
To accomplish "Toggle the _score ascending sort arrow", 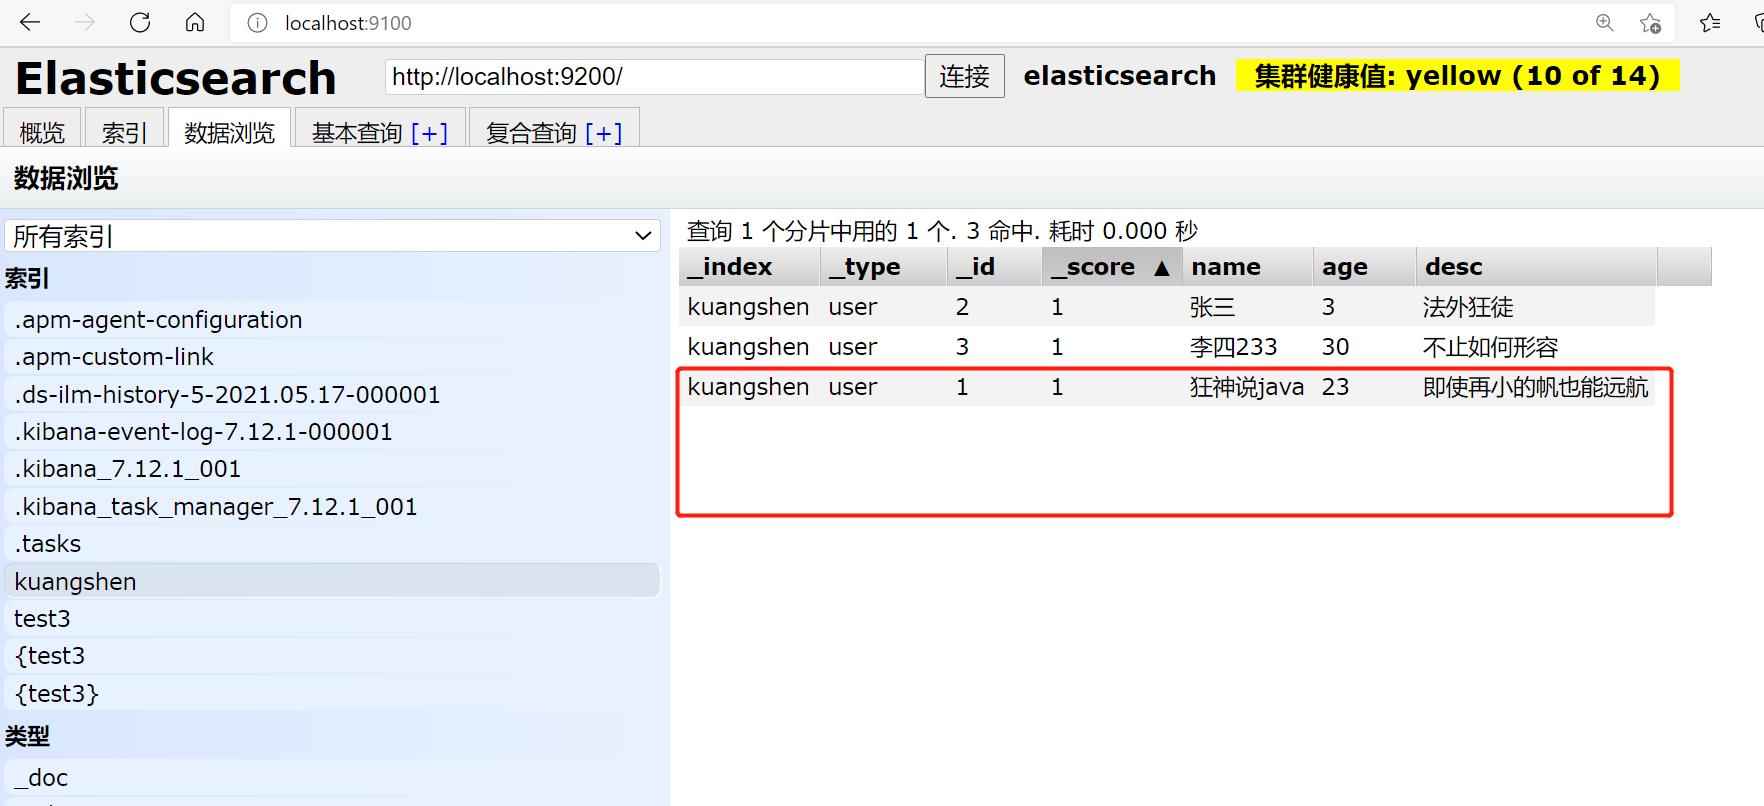I will 1161,268.
